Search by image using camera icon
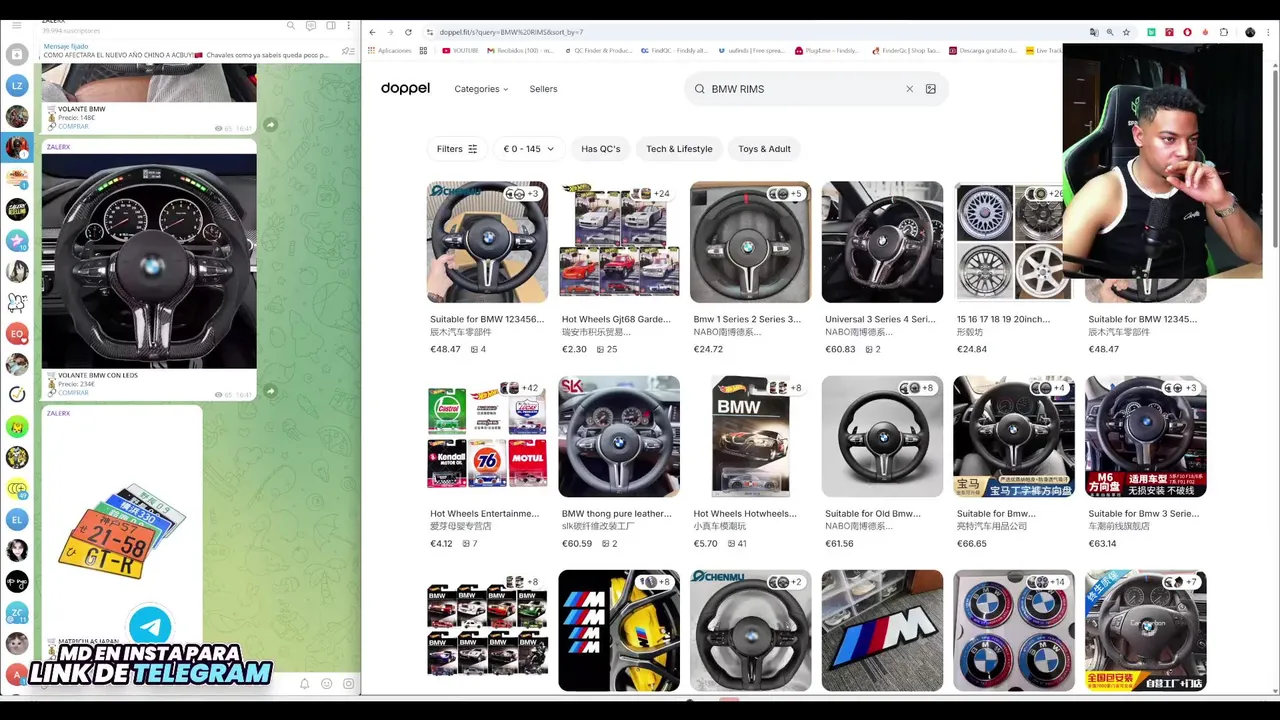1280x720 pixels. 930,89
